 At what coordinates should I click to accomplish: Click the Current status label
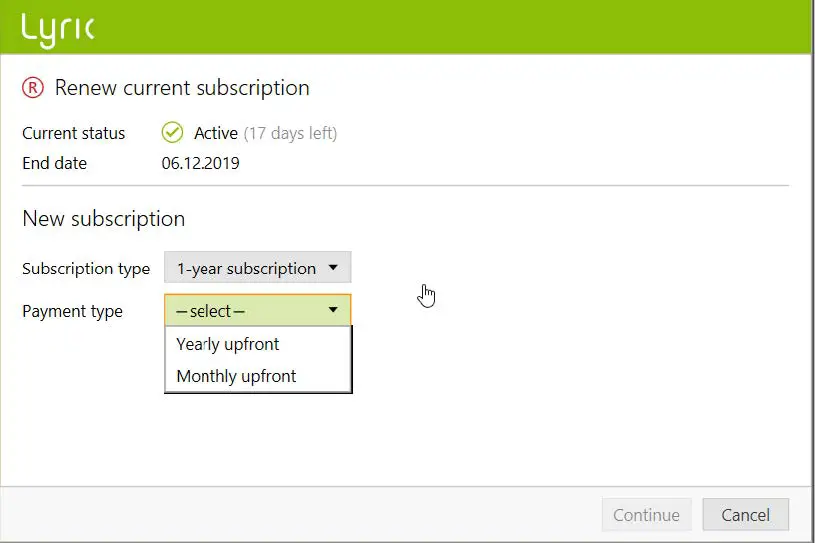74,133
